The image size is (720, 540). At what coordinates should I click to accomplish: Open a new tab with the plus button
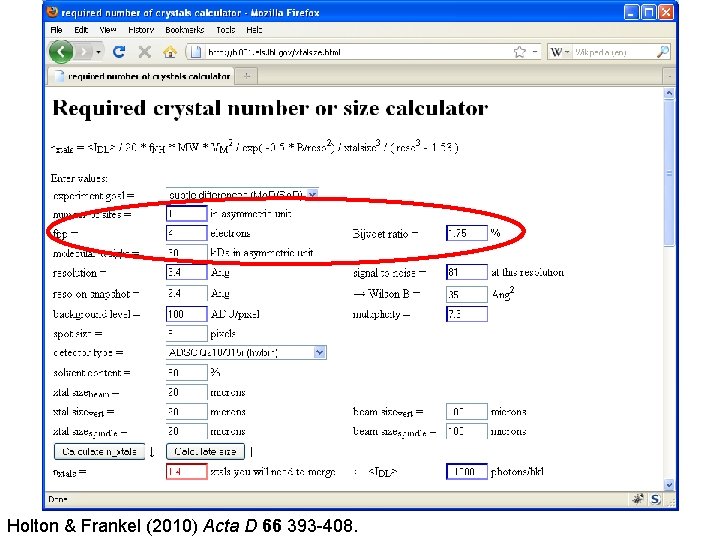coord(247,76)
